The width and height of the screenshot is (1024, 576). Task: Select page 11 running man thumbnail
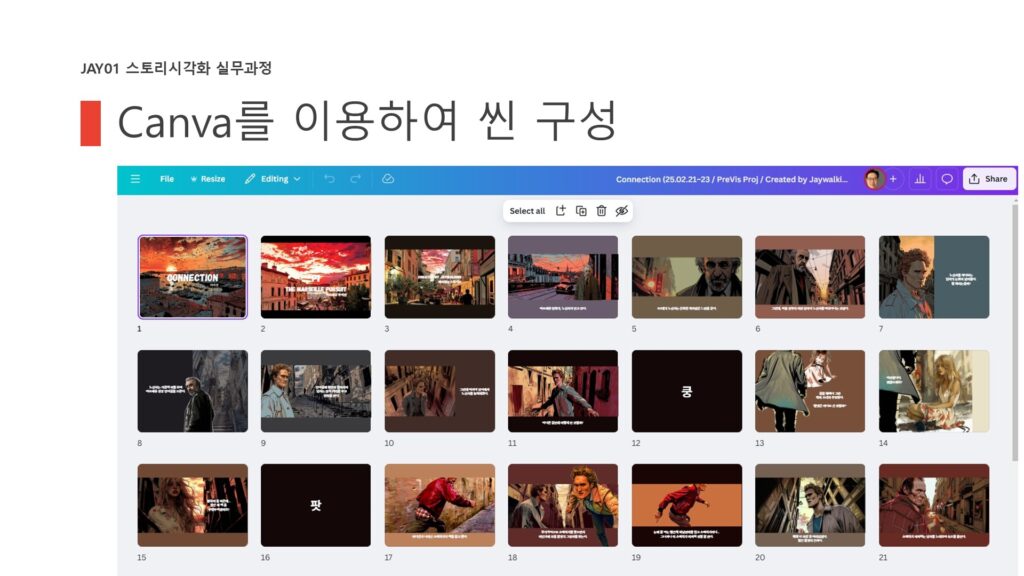pos(563,391)
